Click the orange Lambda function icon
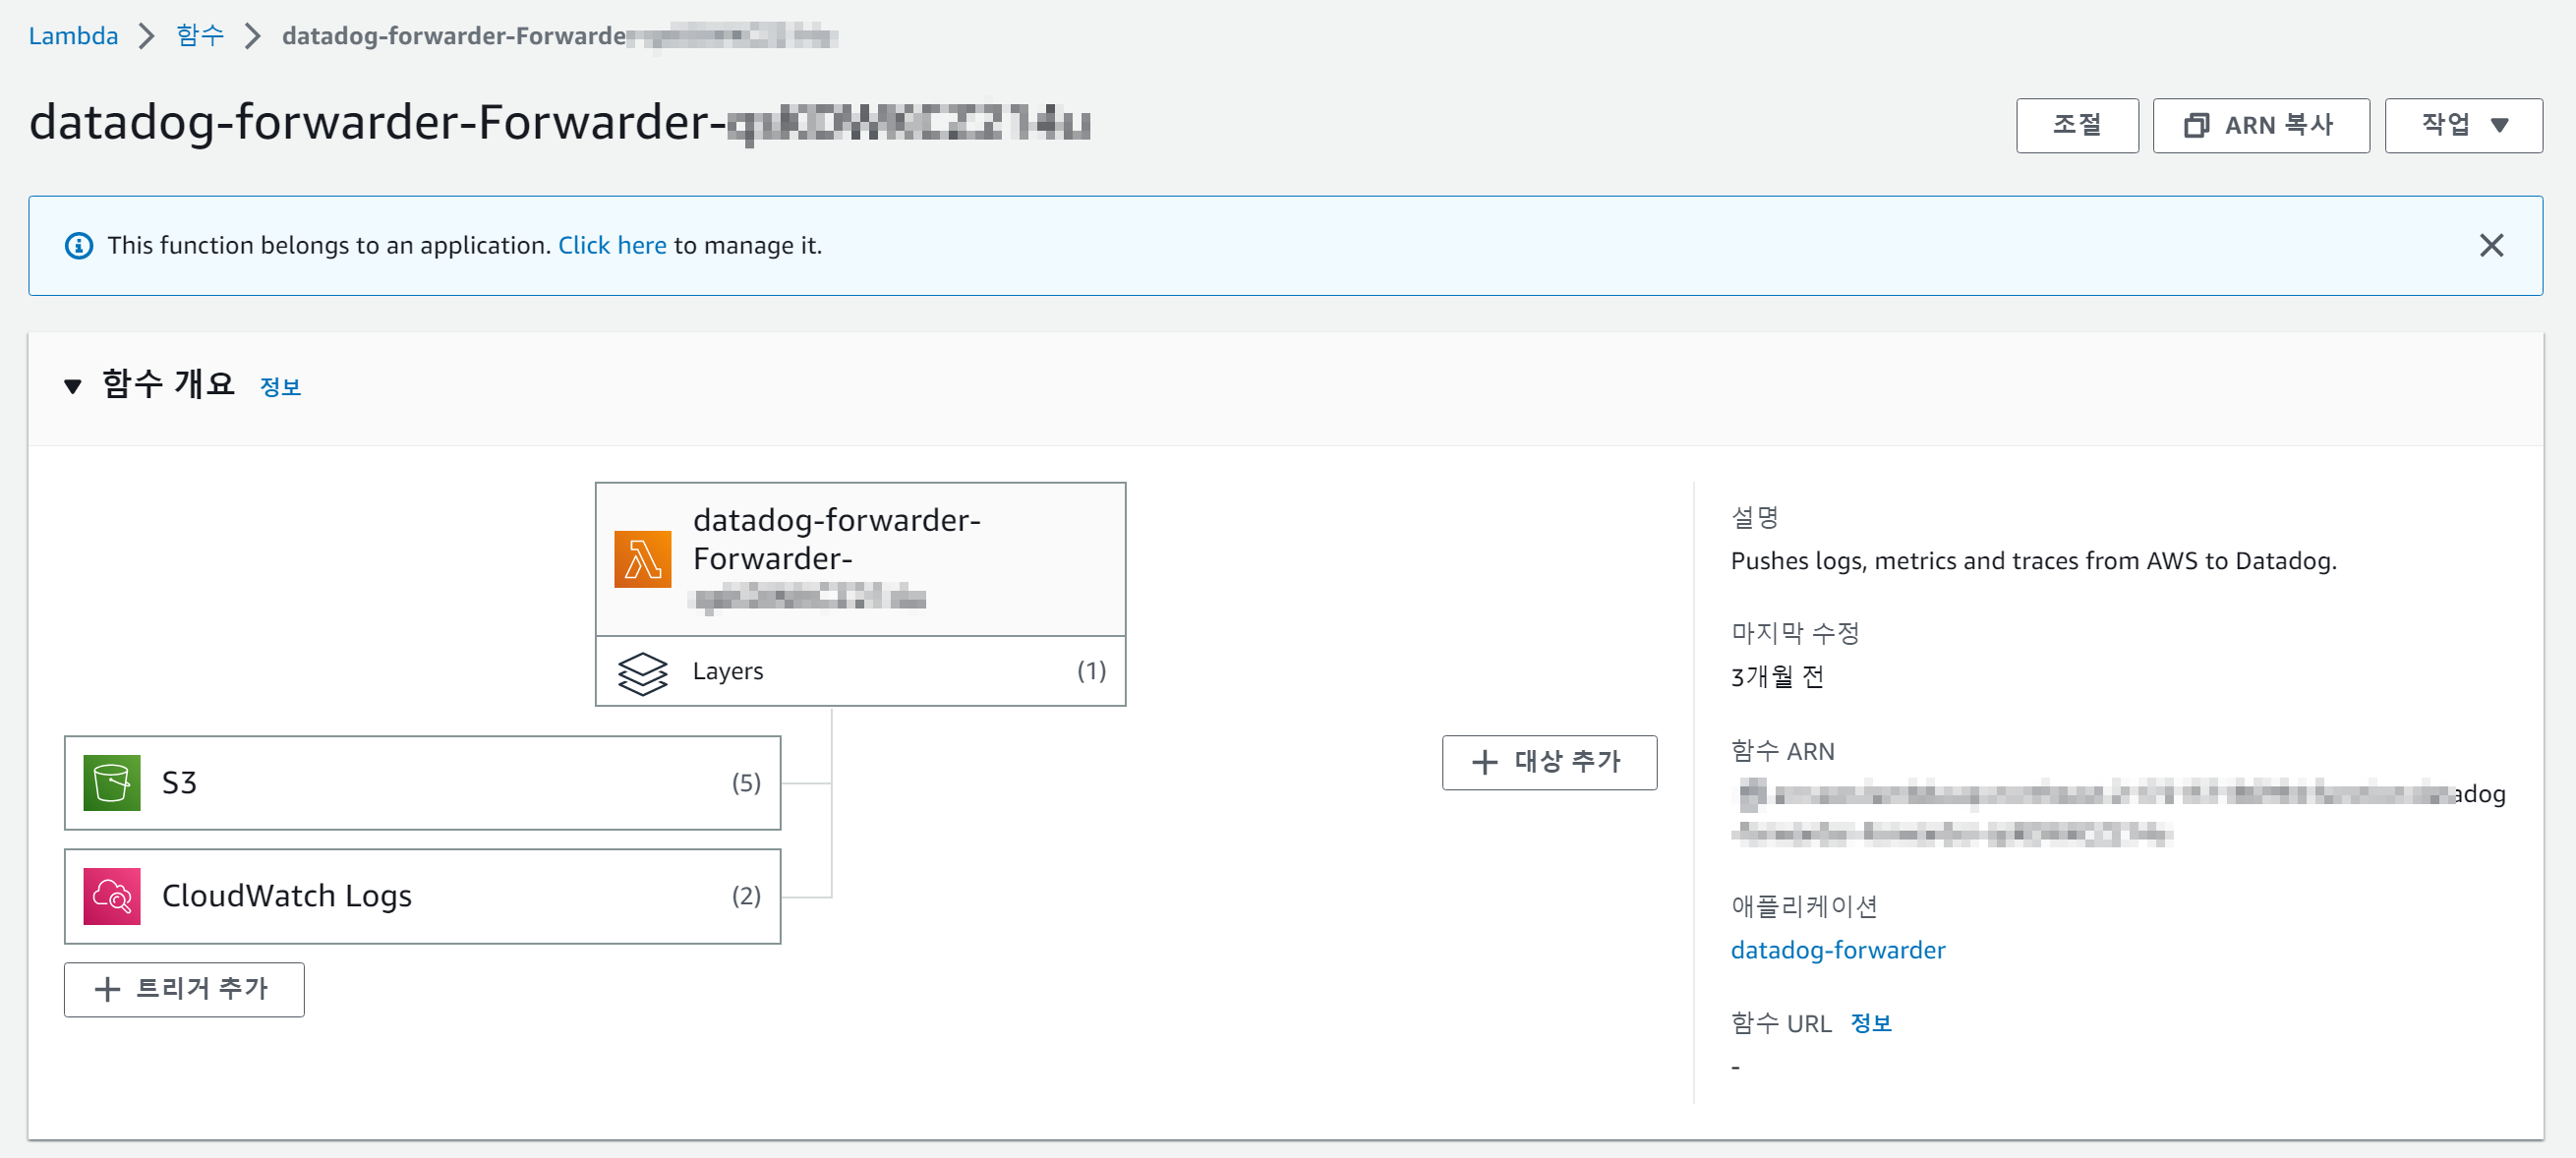This screenshot has height=1158, width=2576. 642,559
